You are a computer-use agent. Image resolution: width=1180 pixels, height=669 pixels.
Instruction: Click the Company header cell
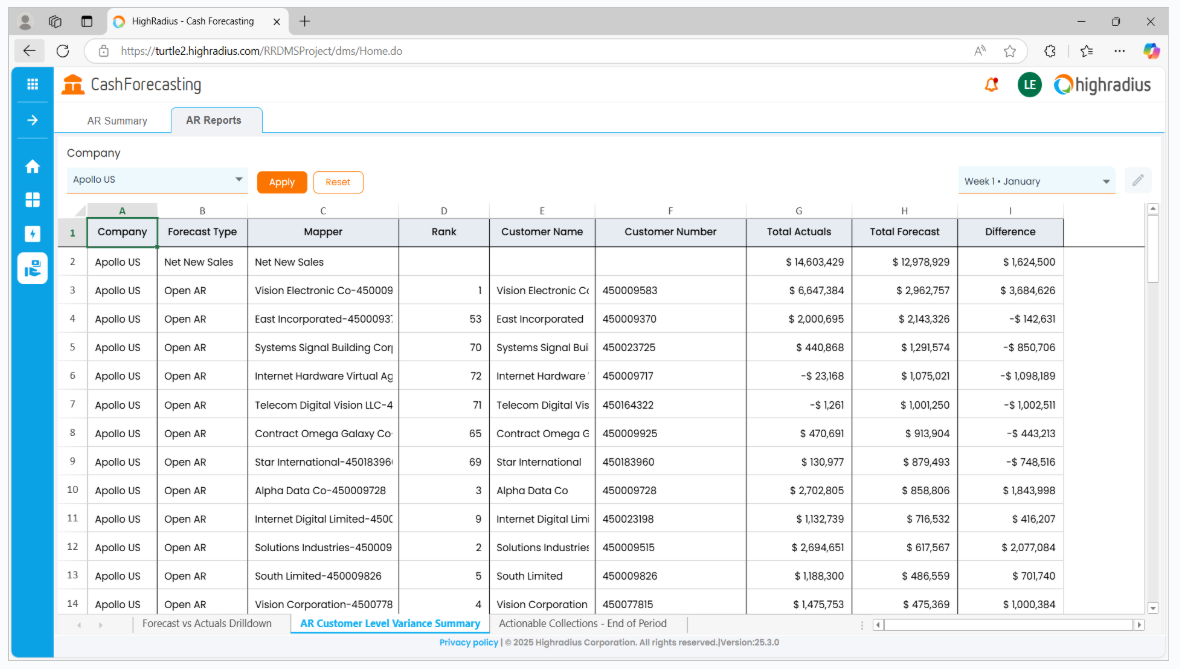pyautogui.click(x=122, y=232)
